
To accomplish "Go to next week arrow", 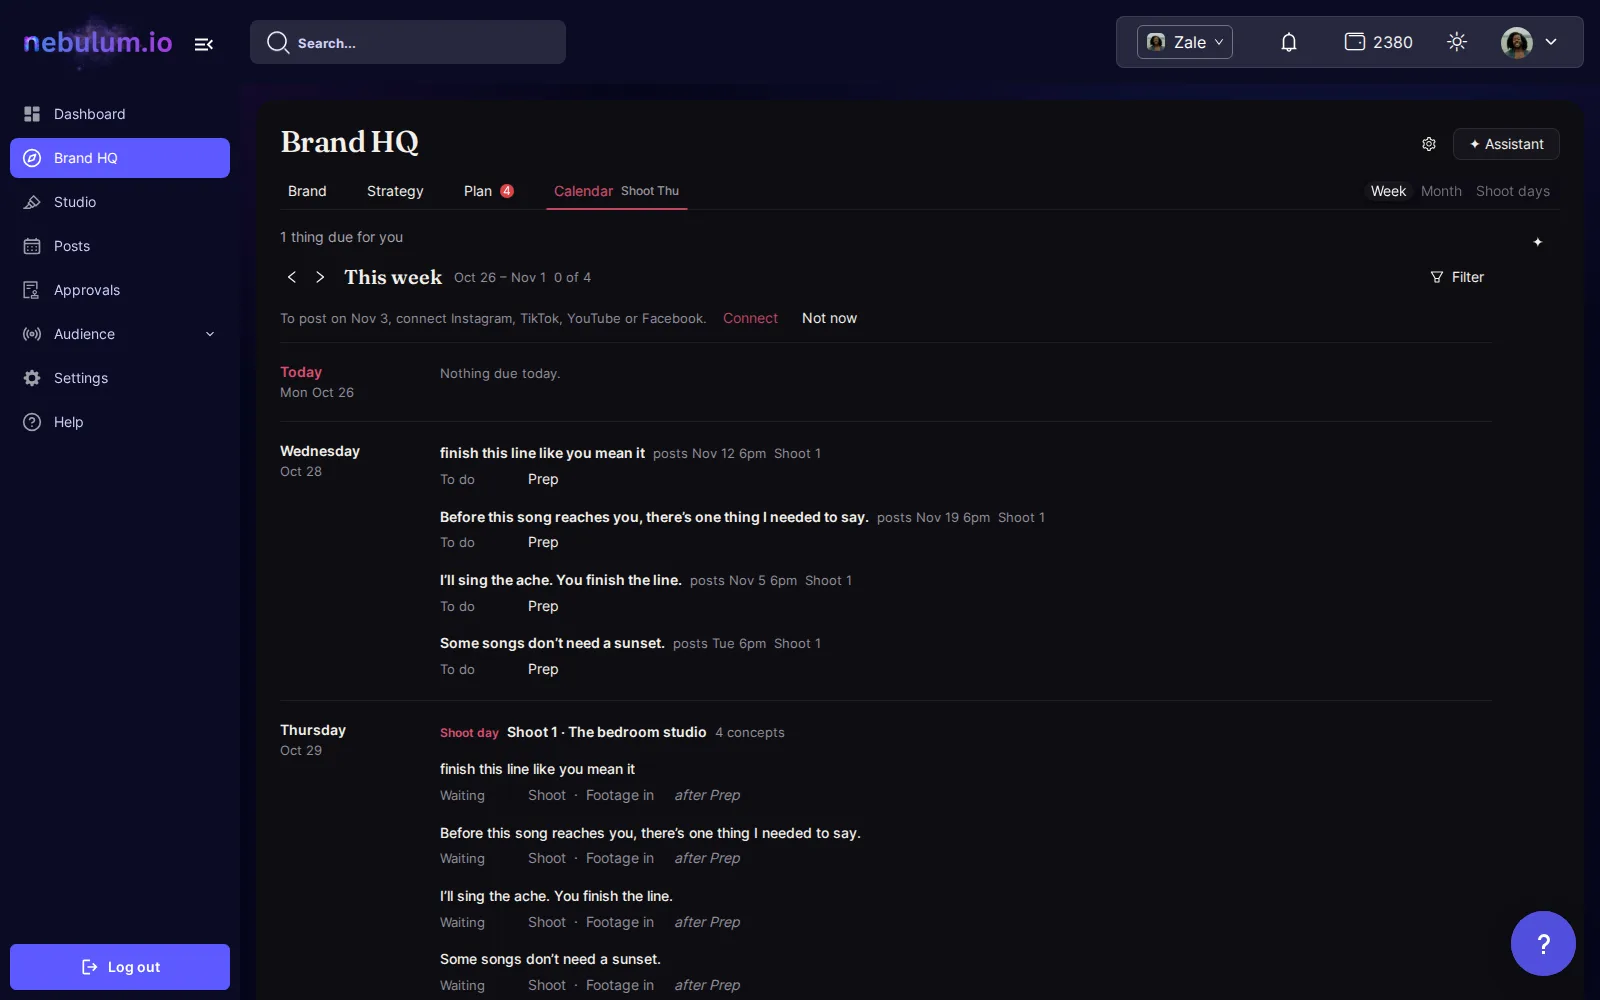I will click(x=320, y=277).
